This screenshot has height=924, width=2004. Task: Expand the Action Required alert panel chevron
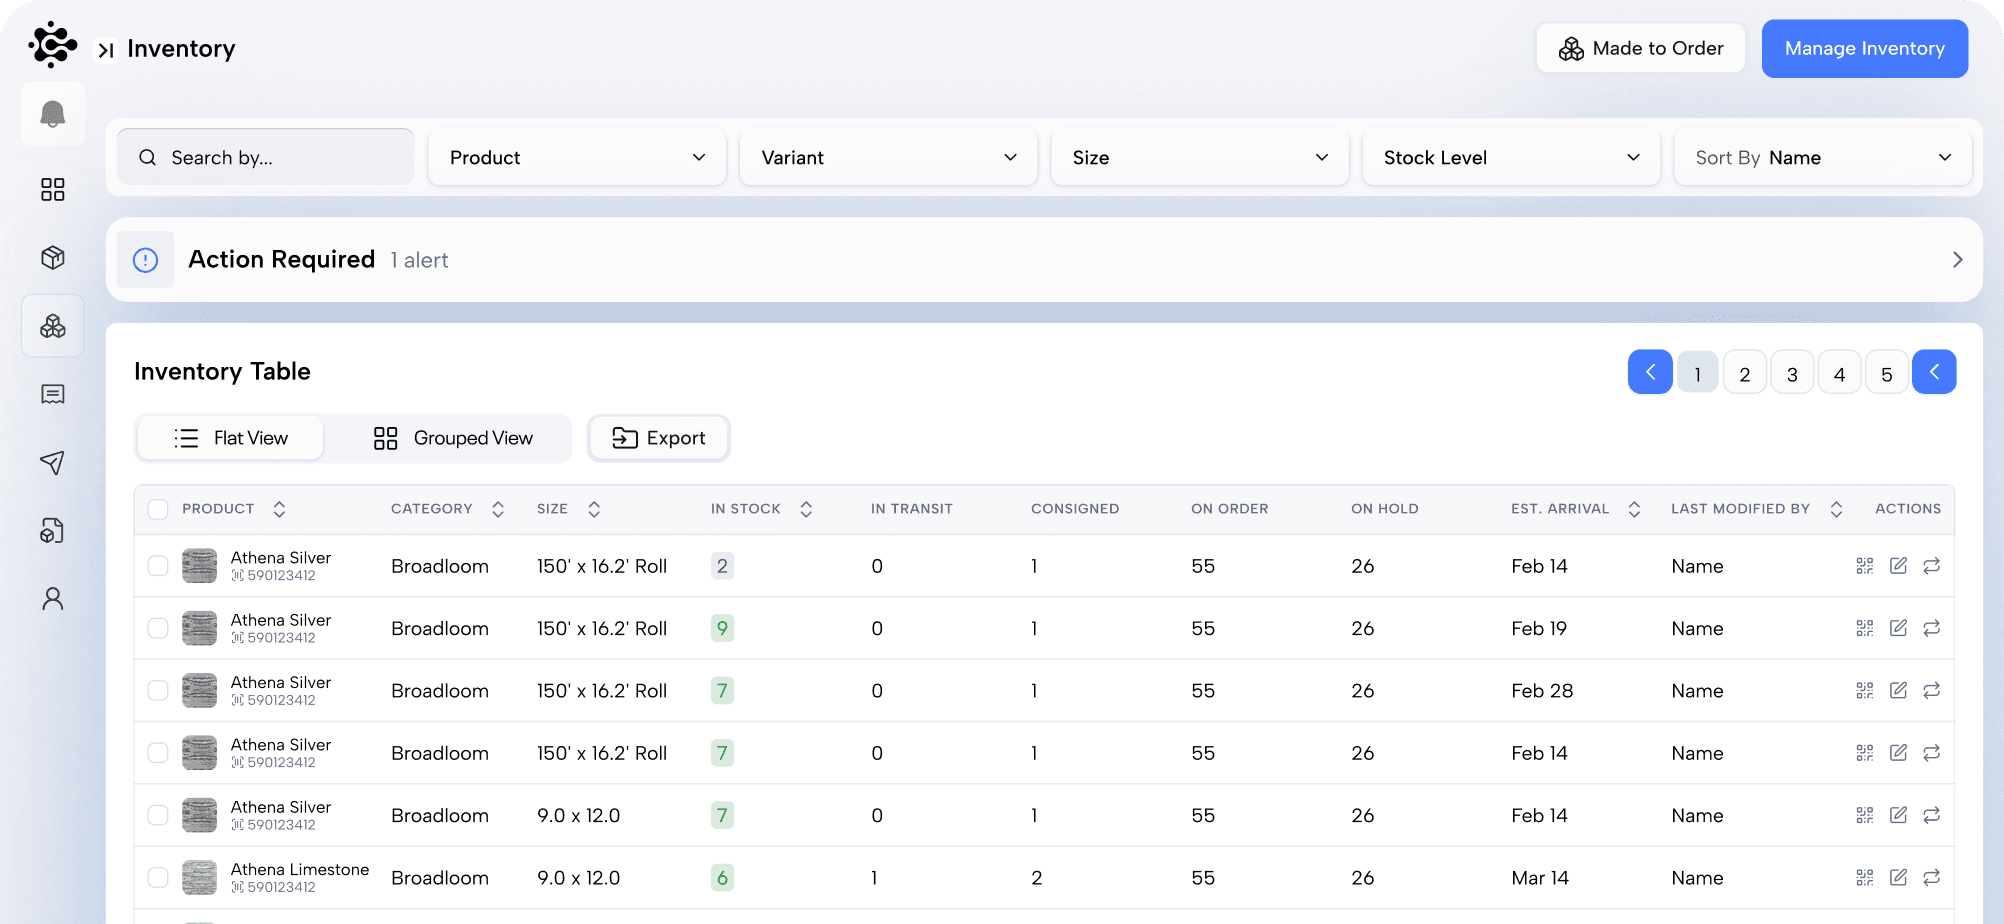click(x=1957, y=260)
